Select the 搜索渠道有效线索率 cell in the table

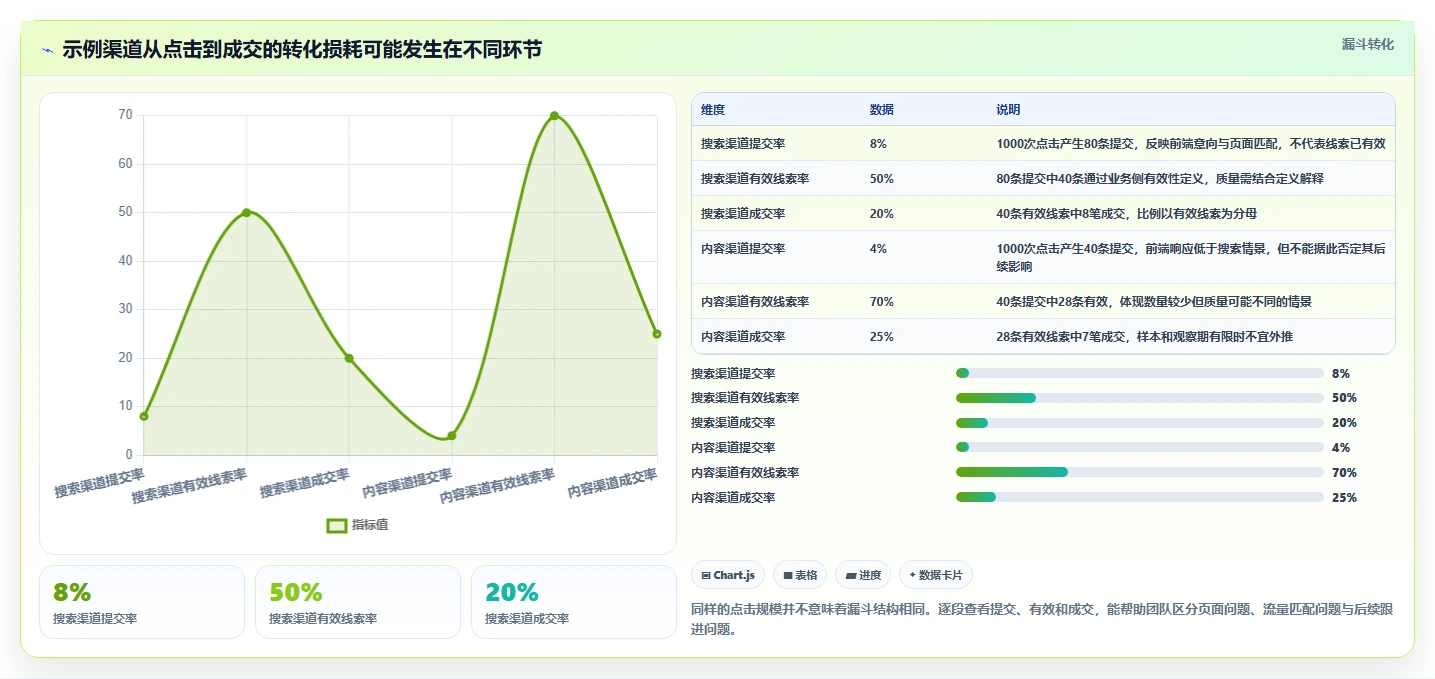755,179
